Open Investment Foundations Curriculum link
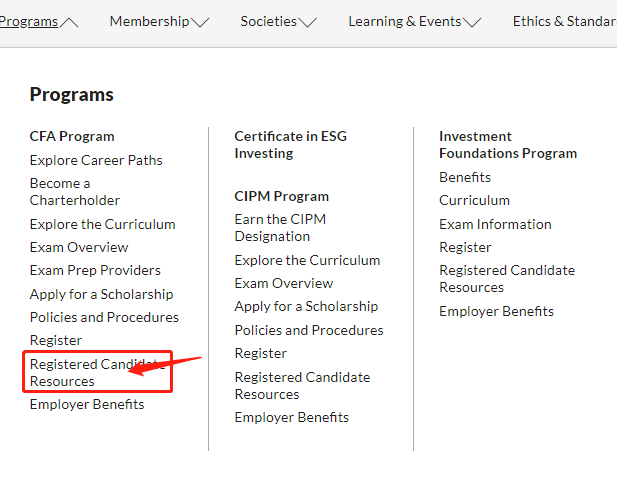Image resolution: width=617 pixels, height=478 pixels. tap(474, 200)
